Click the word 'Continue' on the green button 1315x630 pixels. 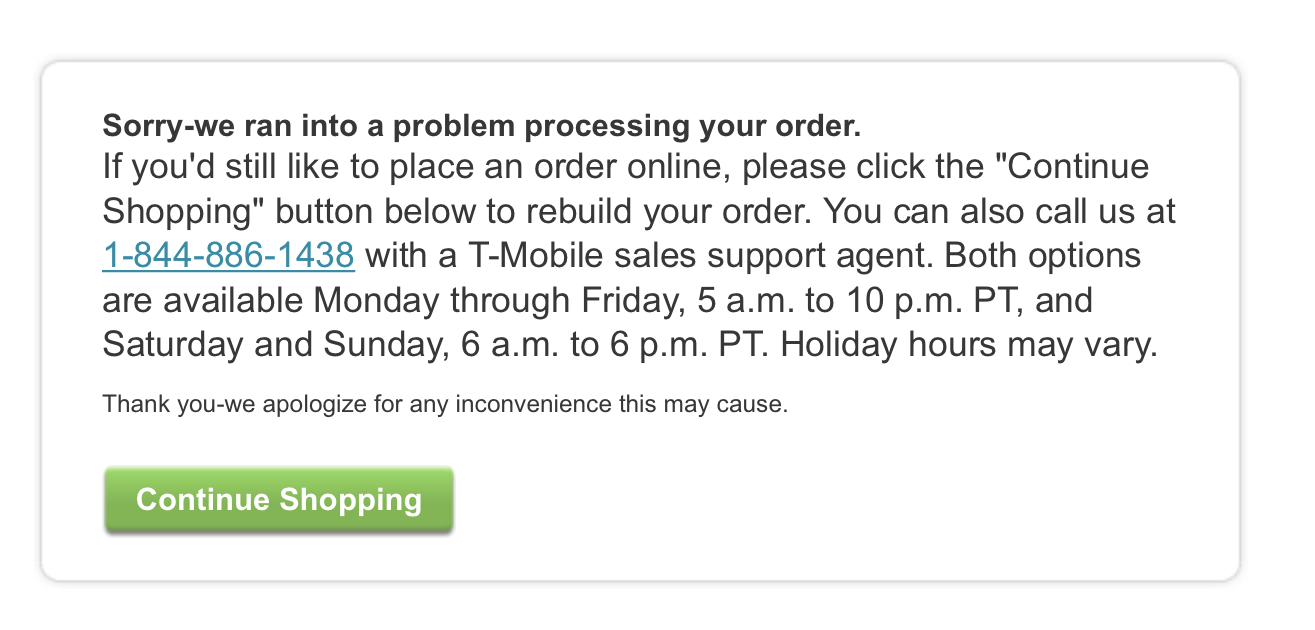[204, 499]
